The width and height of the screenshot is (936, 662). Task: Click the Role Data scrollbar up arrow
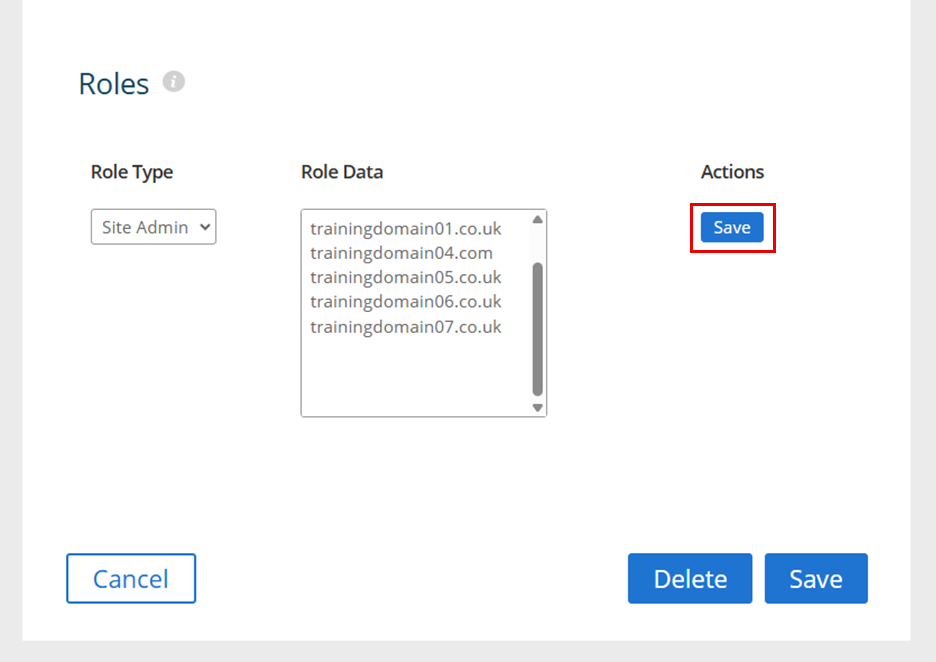[x=538, y=219]
